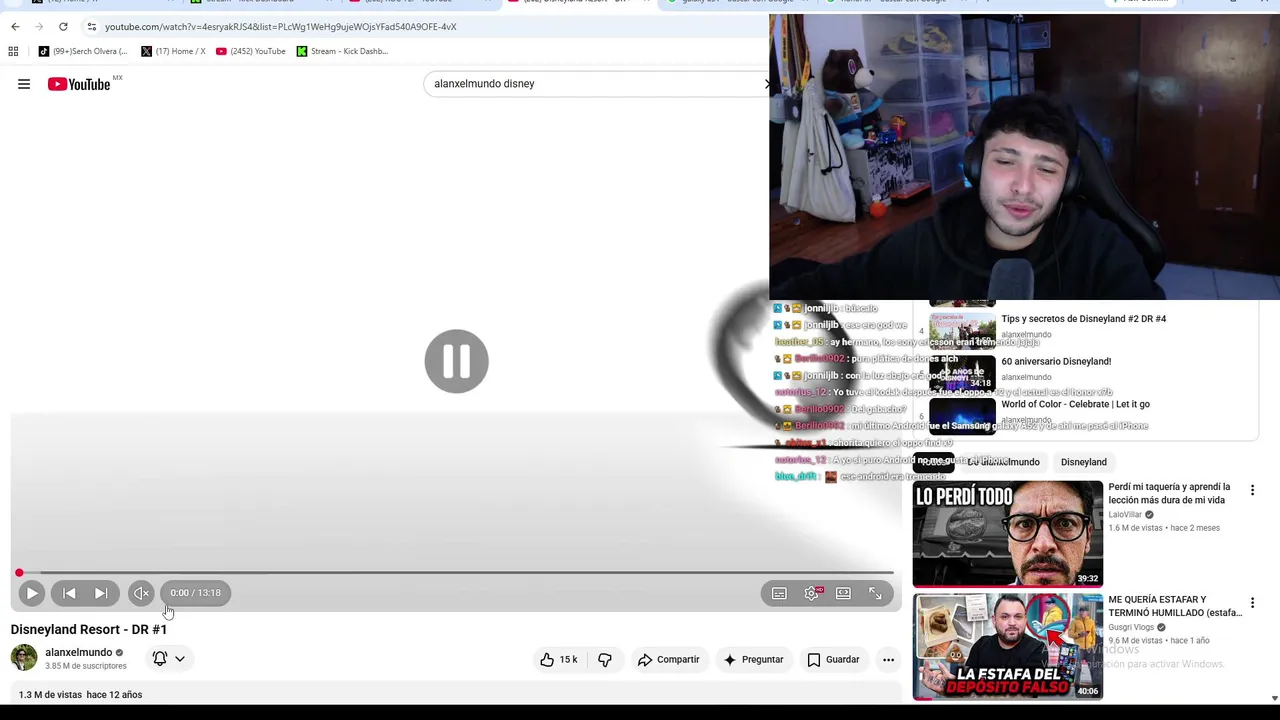
Task: Enter fullscreen on the video player
Action: pos(875,593)
